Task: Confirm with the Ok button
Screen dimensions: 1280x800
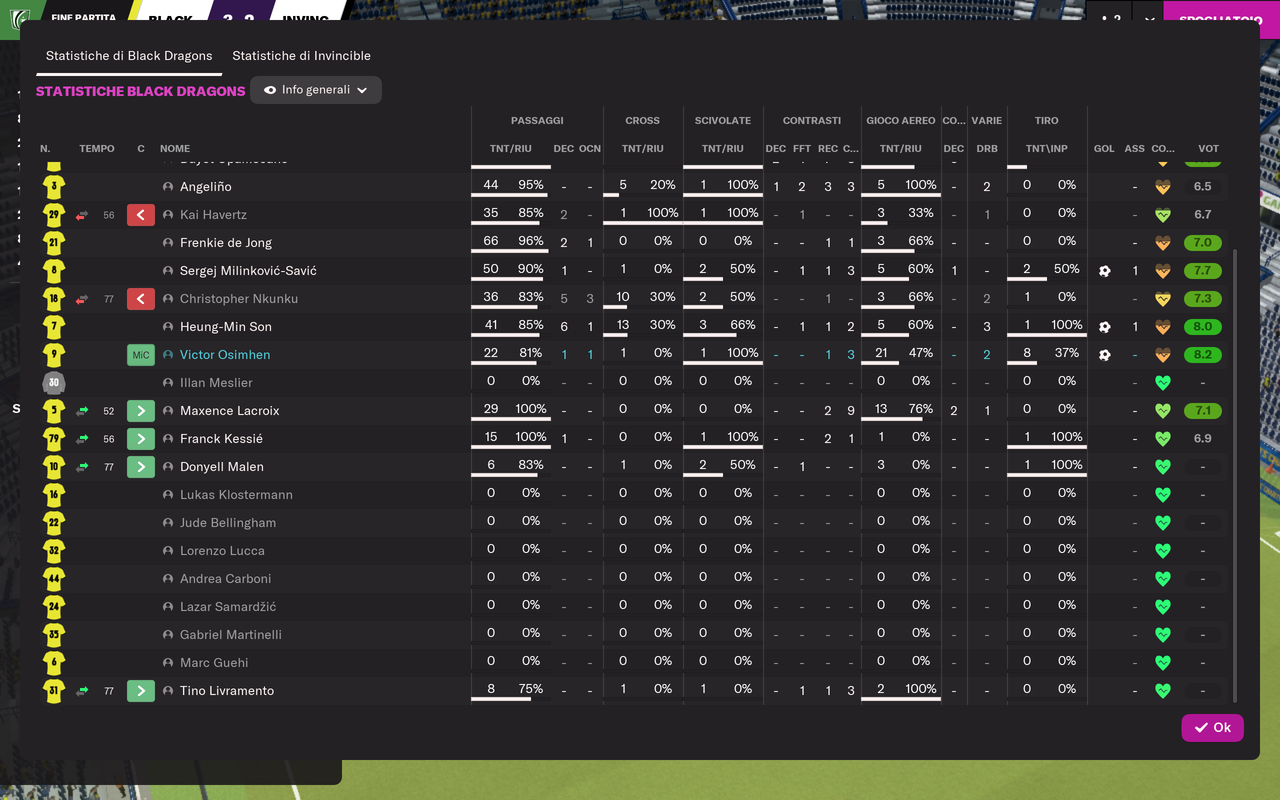Action: tap(1212, 727)
